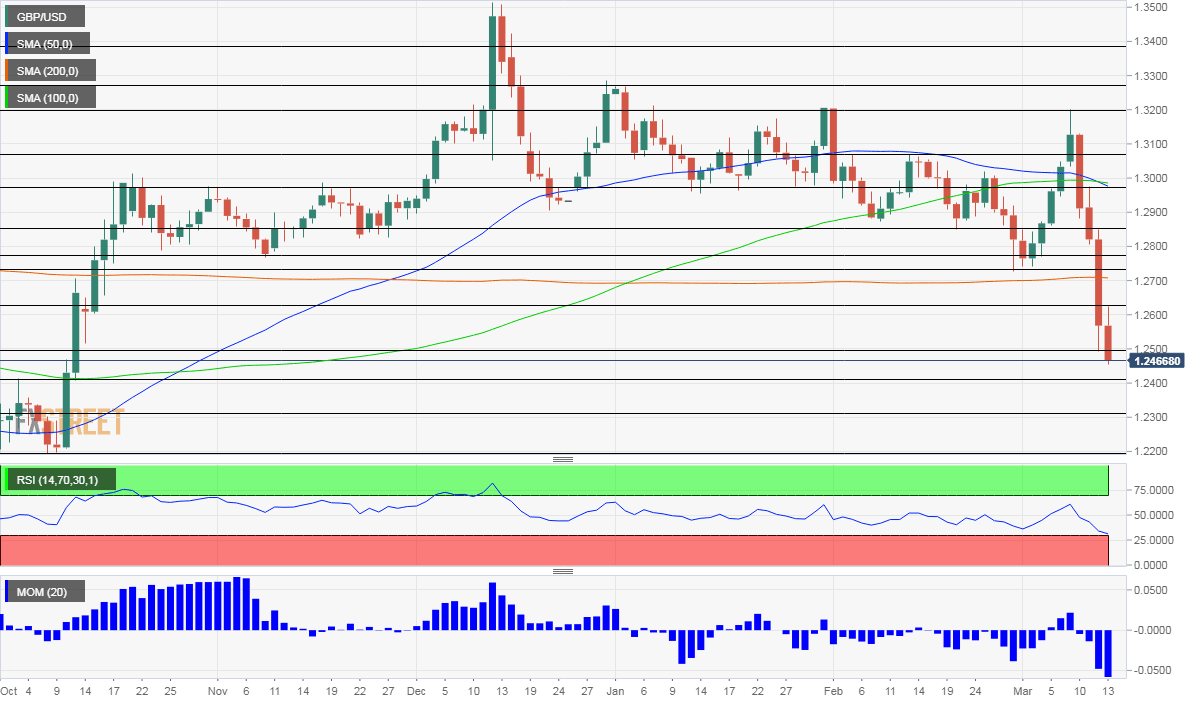Image resolution: width=1203 pixels, height=704 pixels.
Task: Click the RSI green overbought zone band
Action: tap(555, 480)
